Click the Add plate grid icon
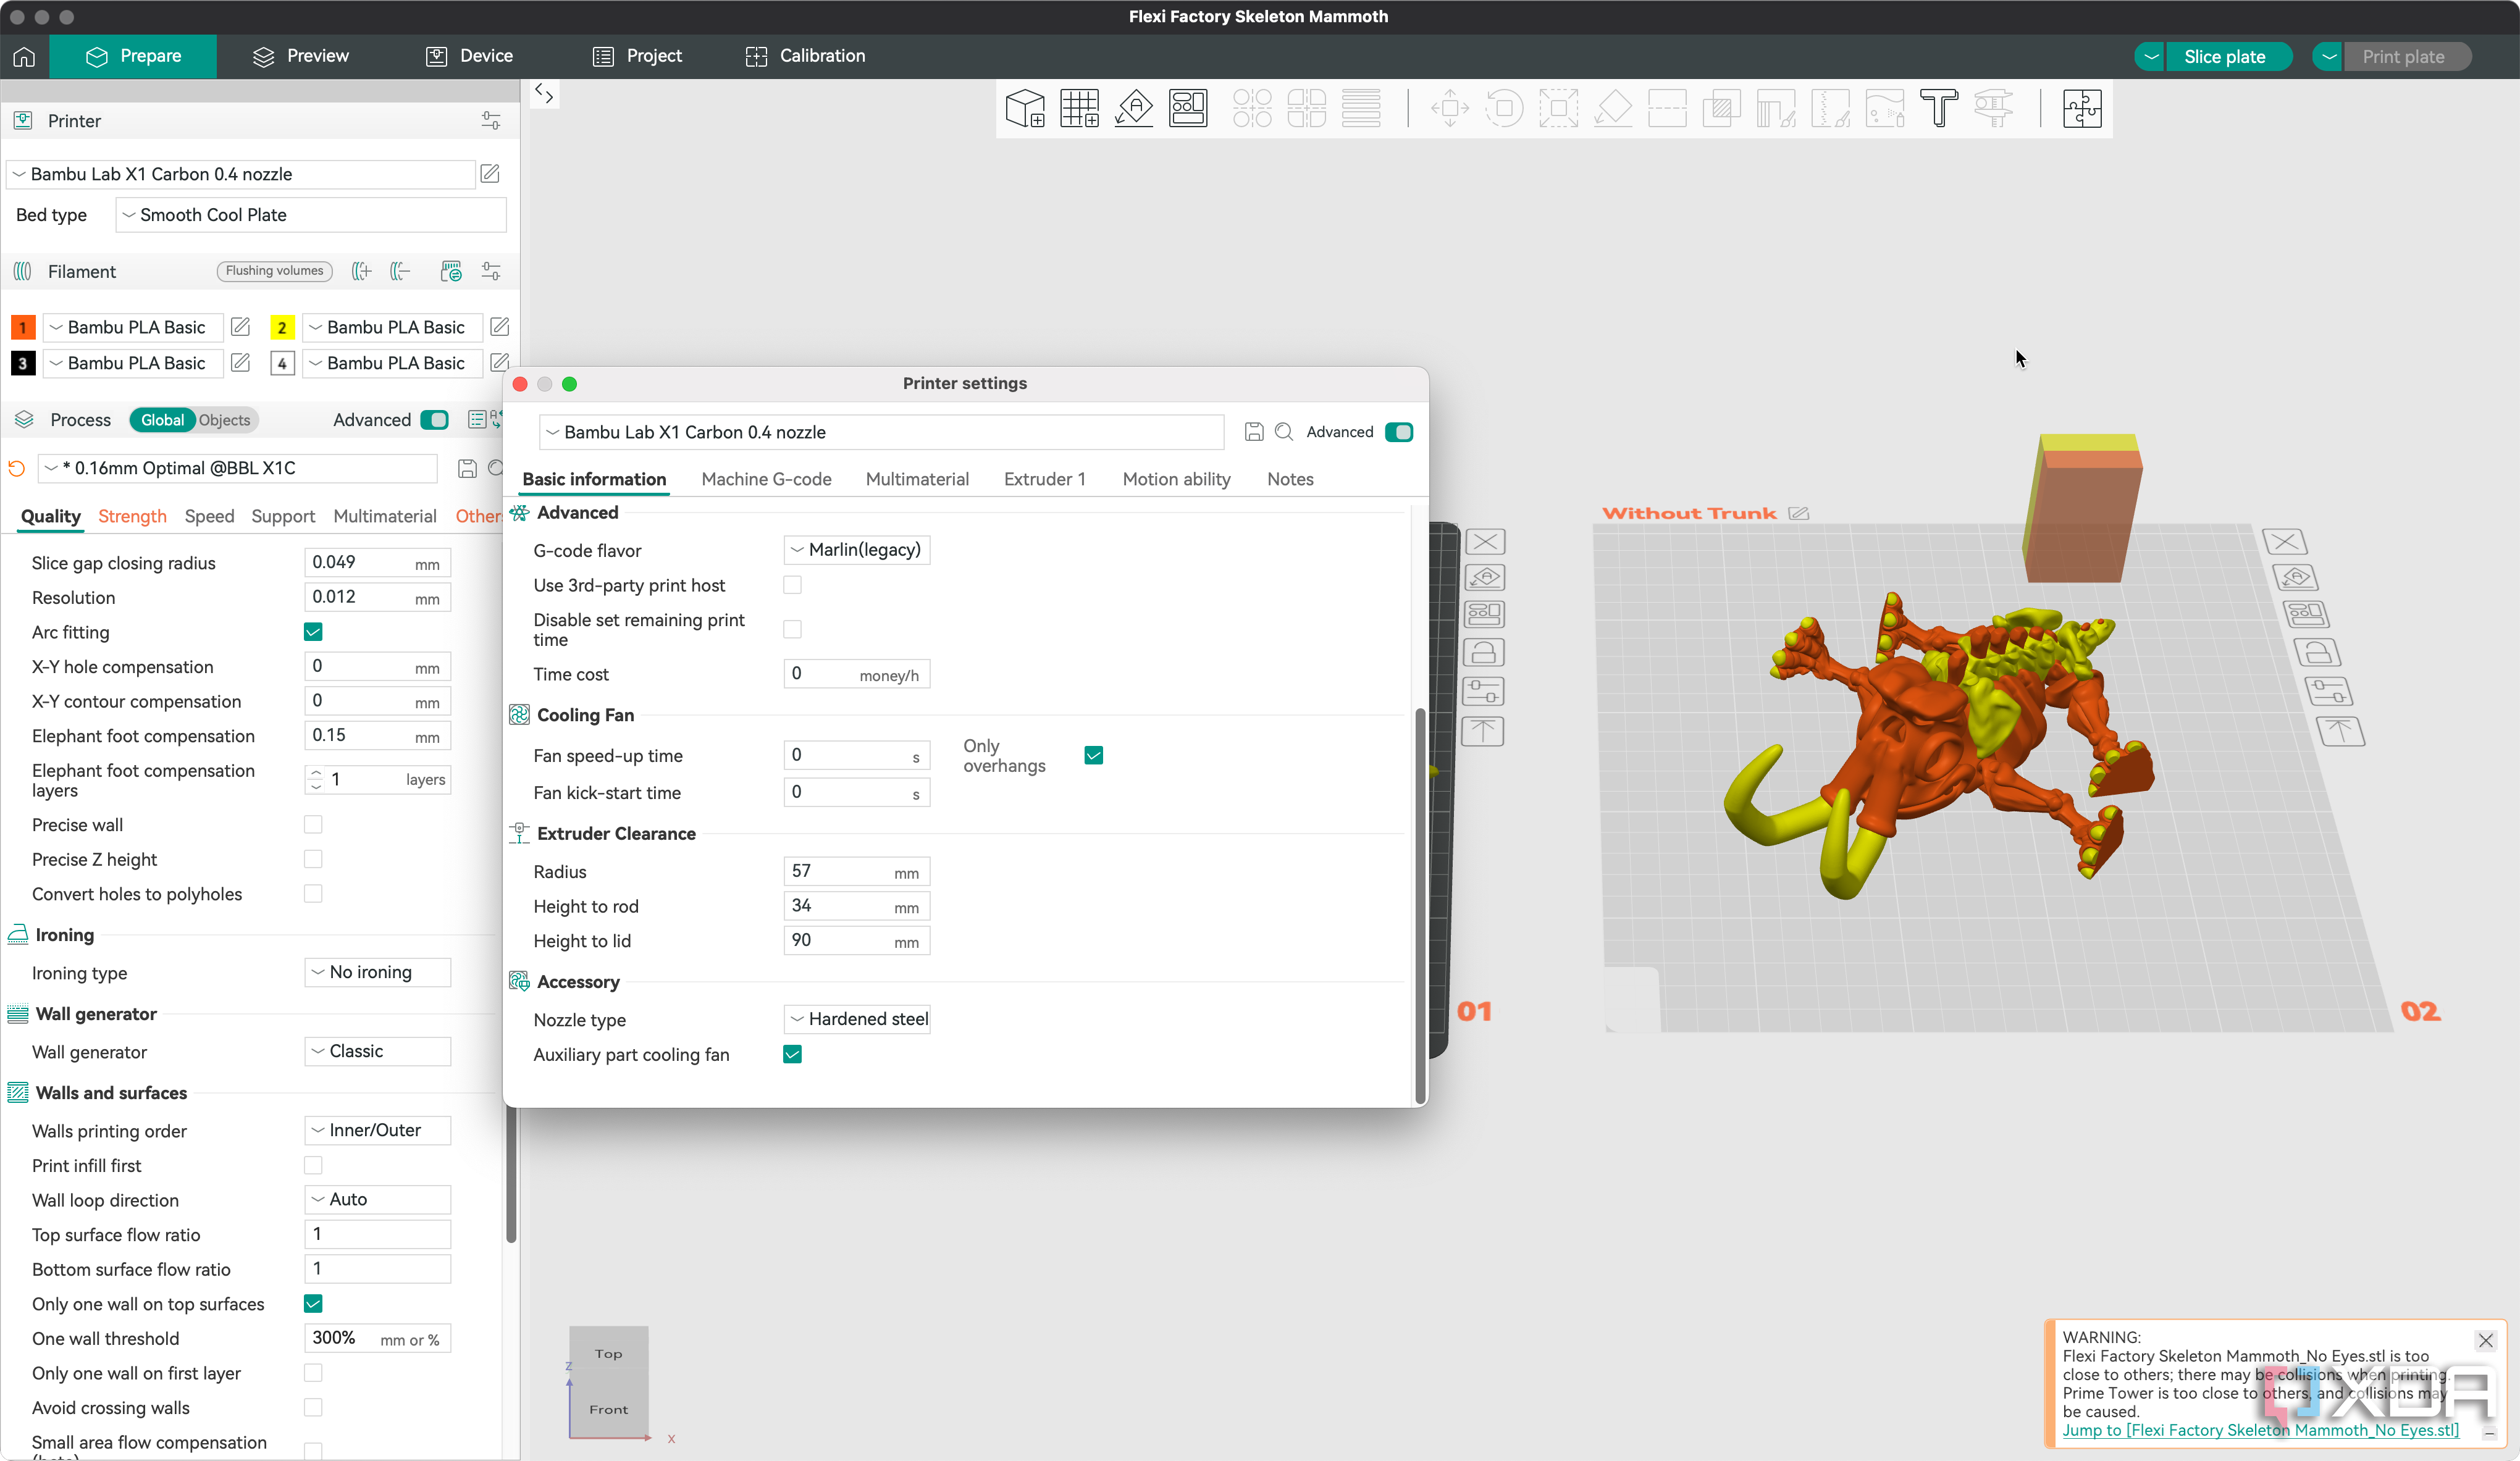The image size is (2520, 1461). click(1079, 108)
